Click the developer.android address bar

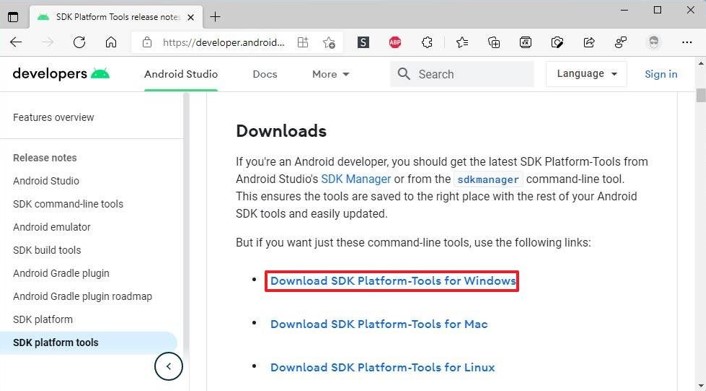[x=223, y=42]
